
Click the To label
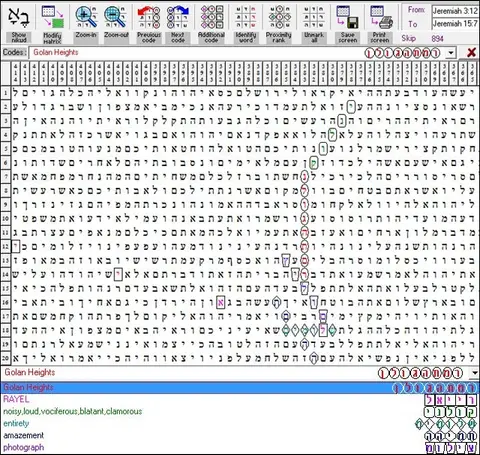point(413,24)
